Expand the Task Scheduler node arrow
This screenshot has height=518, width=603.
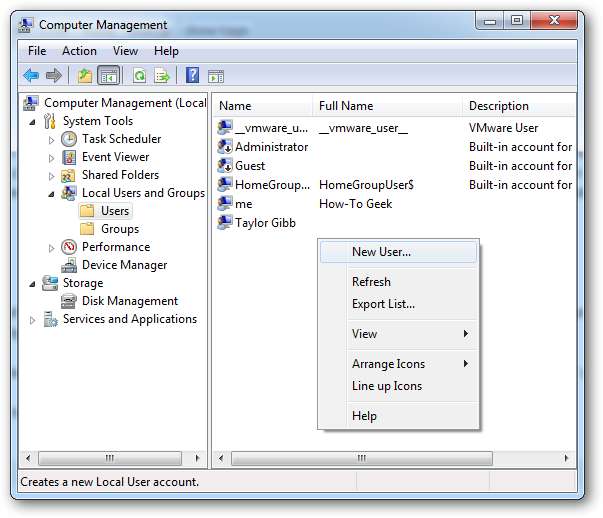tap(52, 140)
